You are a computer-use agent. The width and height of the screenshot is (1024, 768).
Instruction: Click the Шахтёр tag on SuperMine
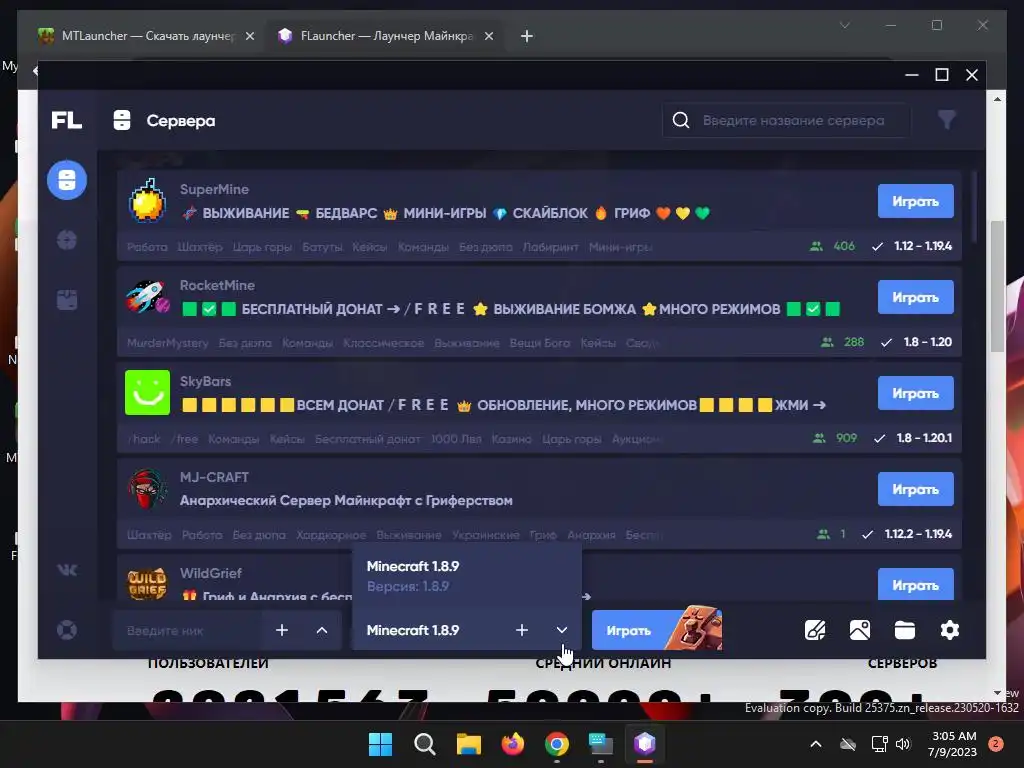pyautogui.click(x=200, y=247)
